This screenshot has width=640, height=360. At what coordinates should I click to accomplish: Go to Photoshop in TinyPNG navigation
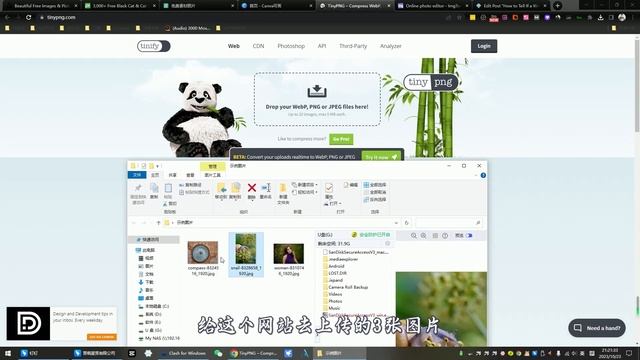pyautogui.click(x=291, y=46)
